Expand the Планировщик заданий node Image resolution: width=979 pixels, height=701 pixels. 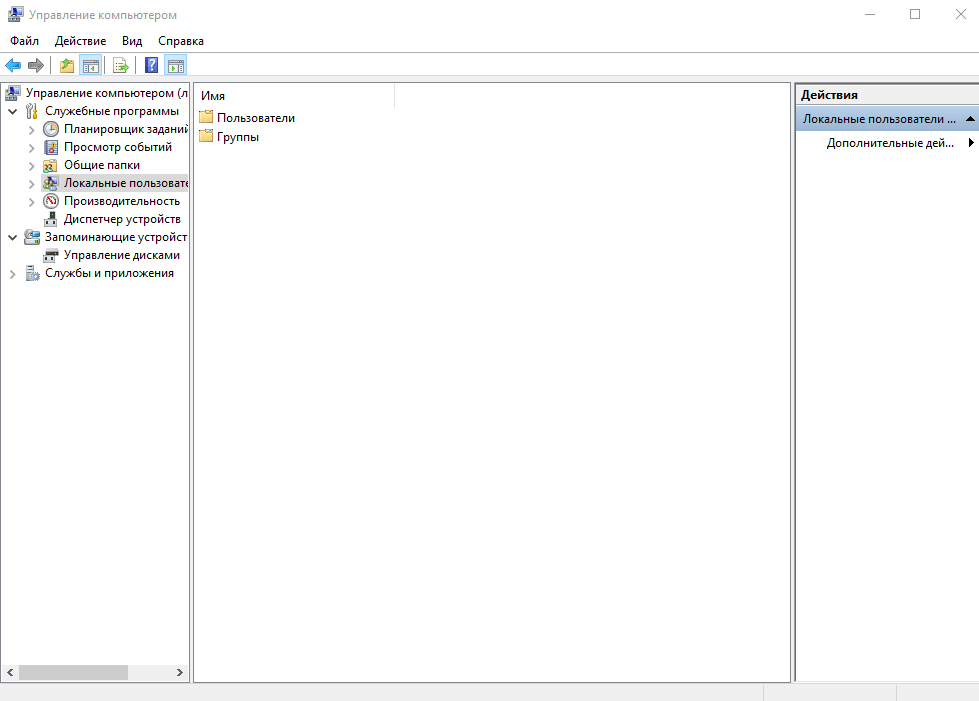pos(32,130)
